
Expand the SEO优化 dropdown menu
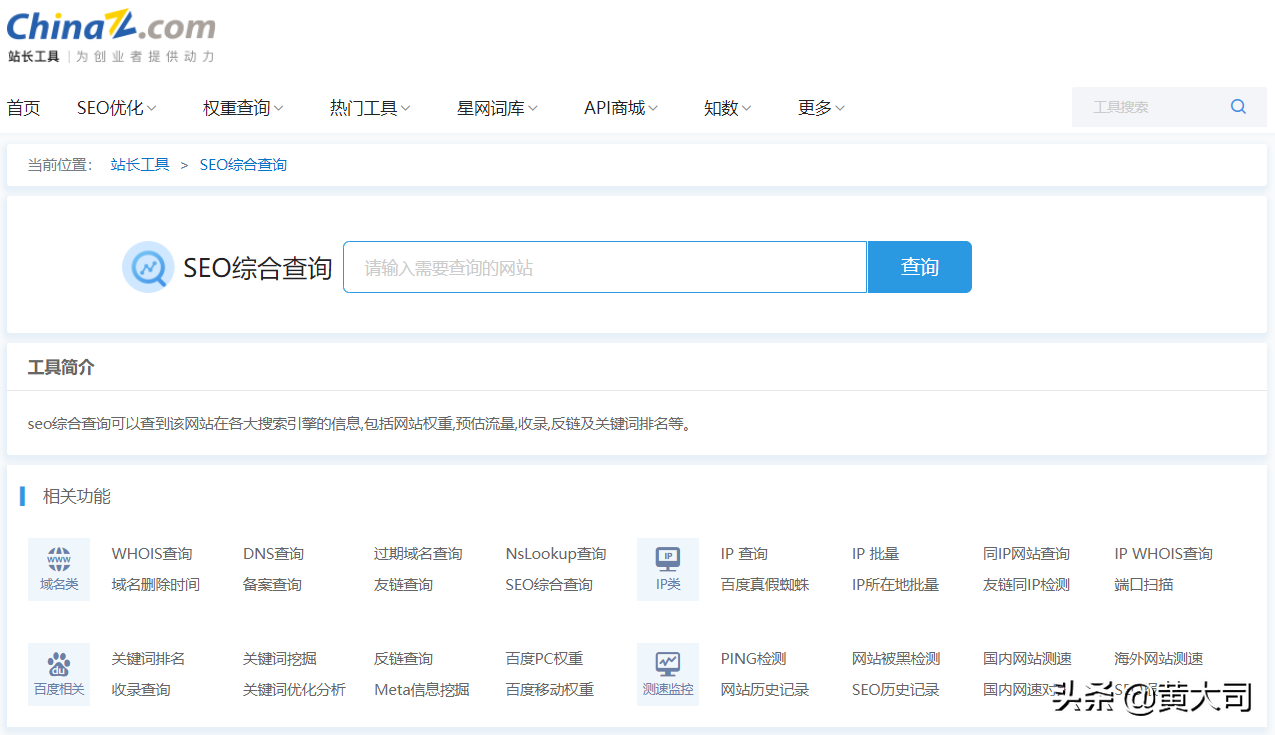(x=116, y=108)
